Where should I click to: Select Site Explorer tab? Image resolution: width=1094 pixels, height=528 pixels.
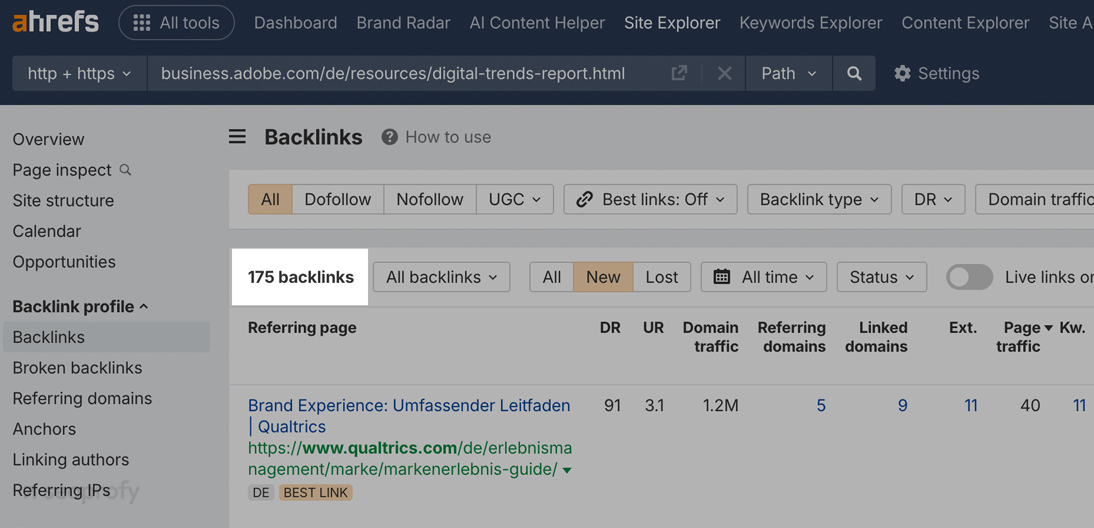(672, 23)
